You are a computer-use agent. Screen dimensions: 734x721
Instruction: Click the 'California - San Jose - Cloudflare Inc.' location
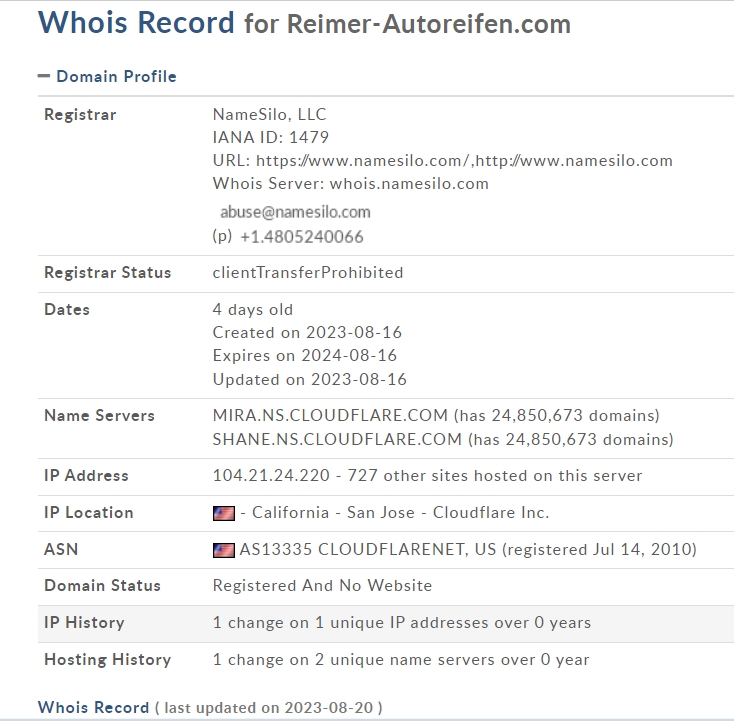coord(400,513)
